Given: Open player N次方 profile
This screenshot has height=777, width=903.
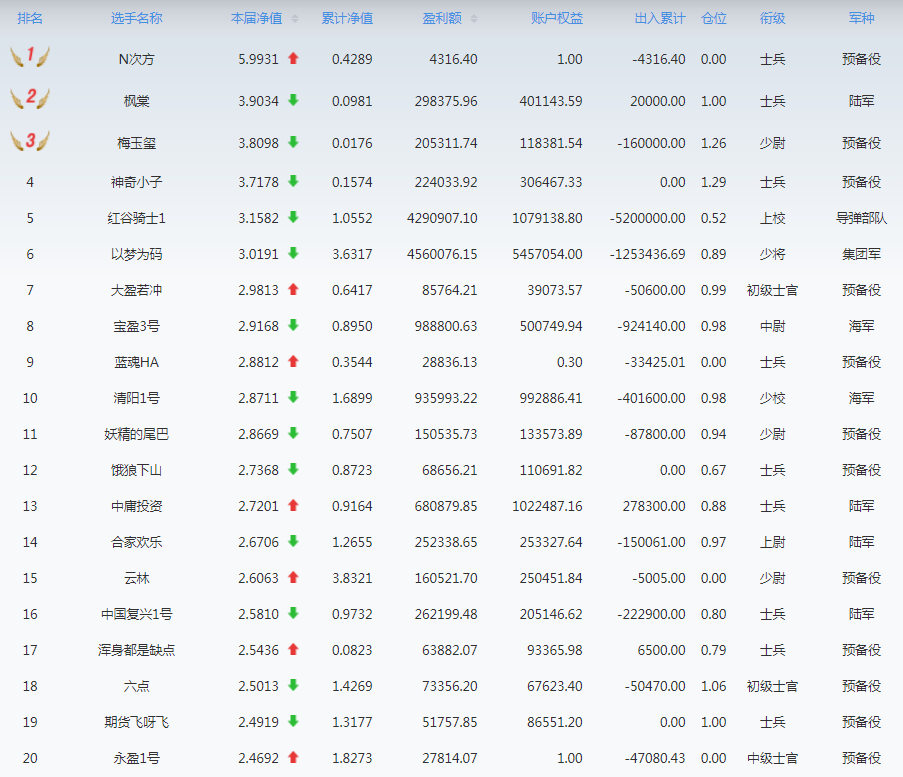Looking at the screenshot, I should point(136,59).
